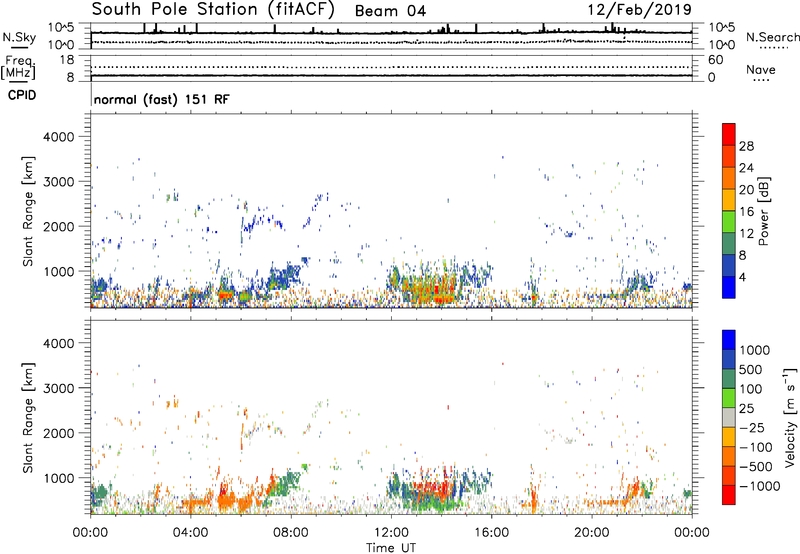Click the "N.Sky" legend label
Image resolution: width=800 pixels, height=554 pixels.
pos(19,37)
